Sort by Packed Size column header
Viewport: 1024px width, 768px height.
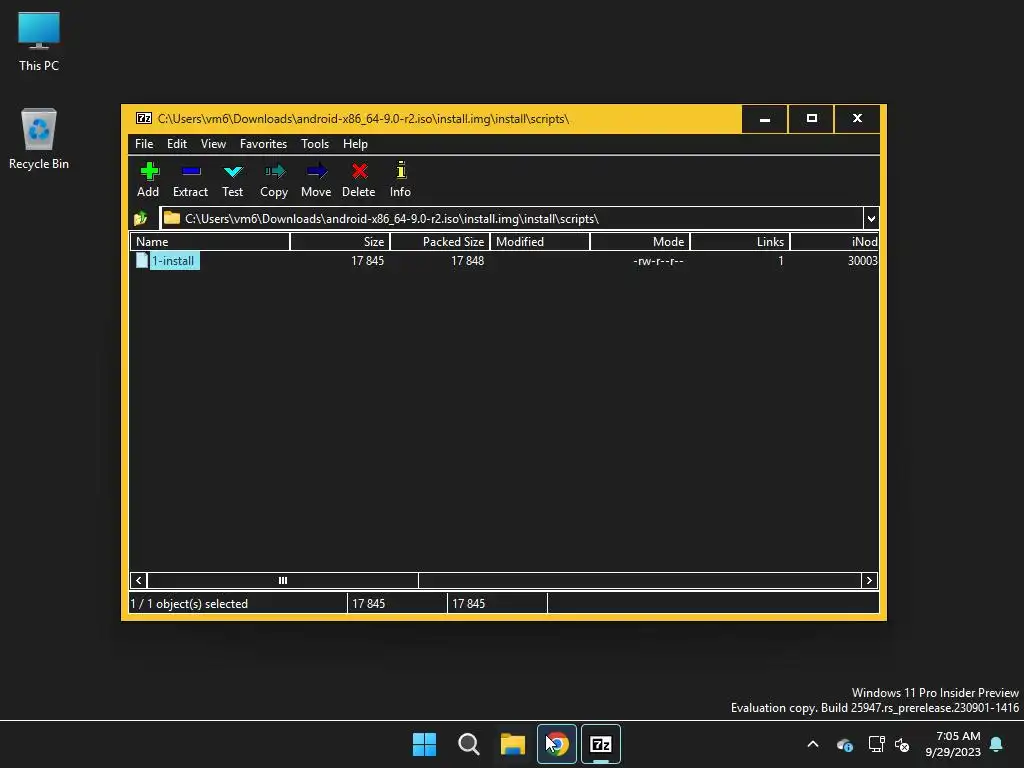[x=440, y=242]
